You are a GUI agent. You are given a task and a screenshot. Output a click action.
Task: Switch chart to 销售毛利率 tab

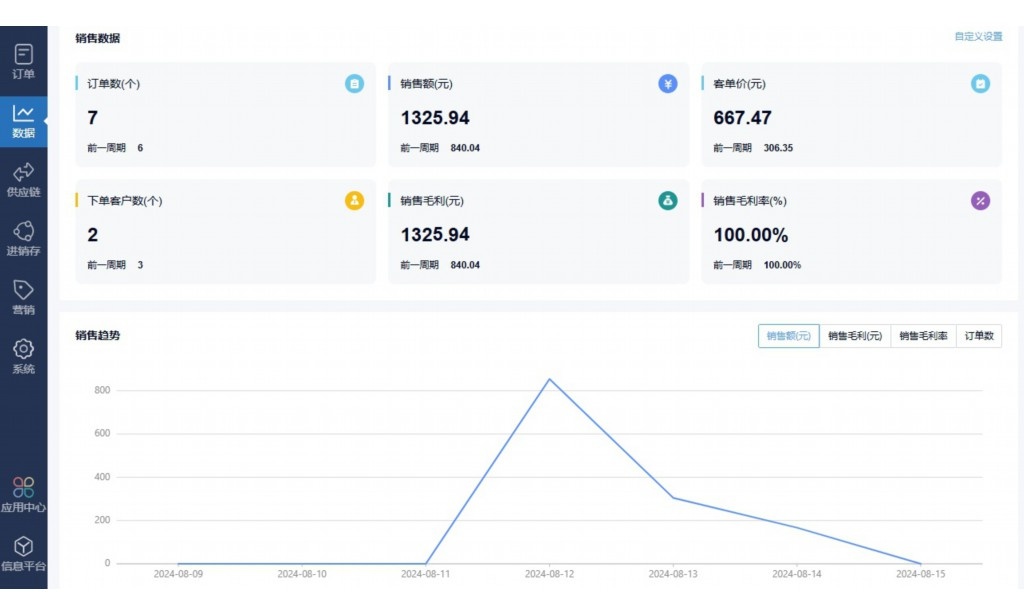(923, 337)
